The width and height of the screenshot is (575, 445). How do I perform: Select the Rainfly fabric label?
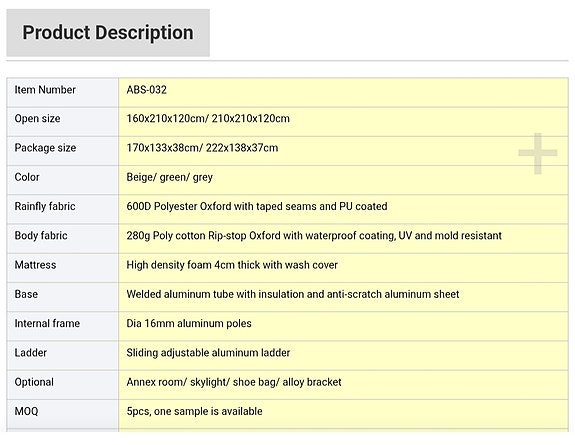pos(45,207)
